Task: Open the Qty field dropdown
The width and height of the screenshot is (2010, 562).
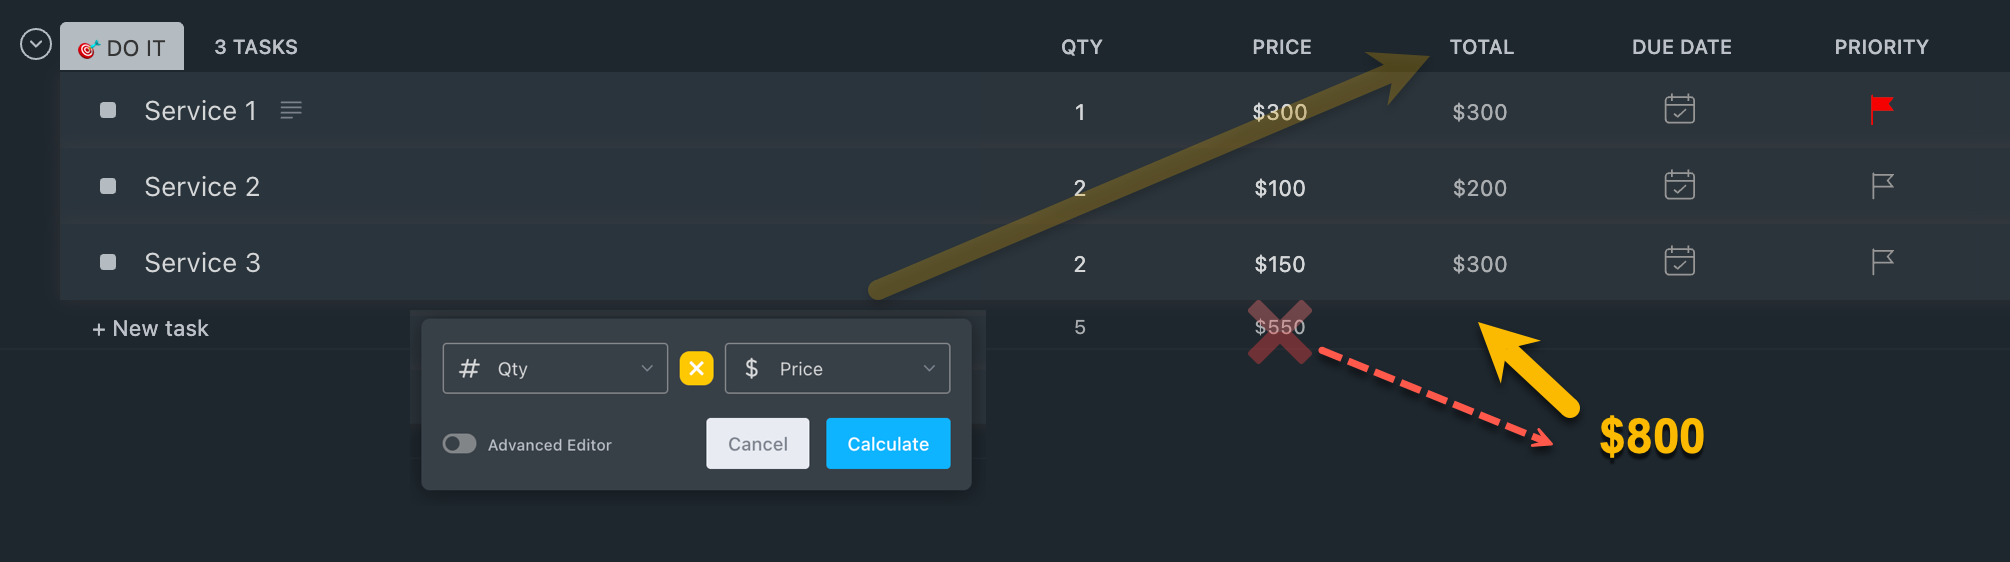Action: [x=555, y=368]
